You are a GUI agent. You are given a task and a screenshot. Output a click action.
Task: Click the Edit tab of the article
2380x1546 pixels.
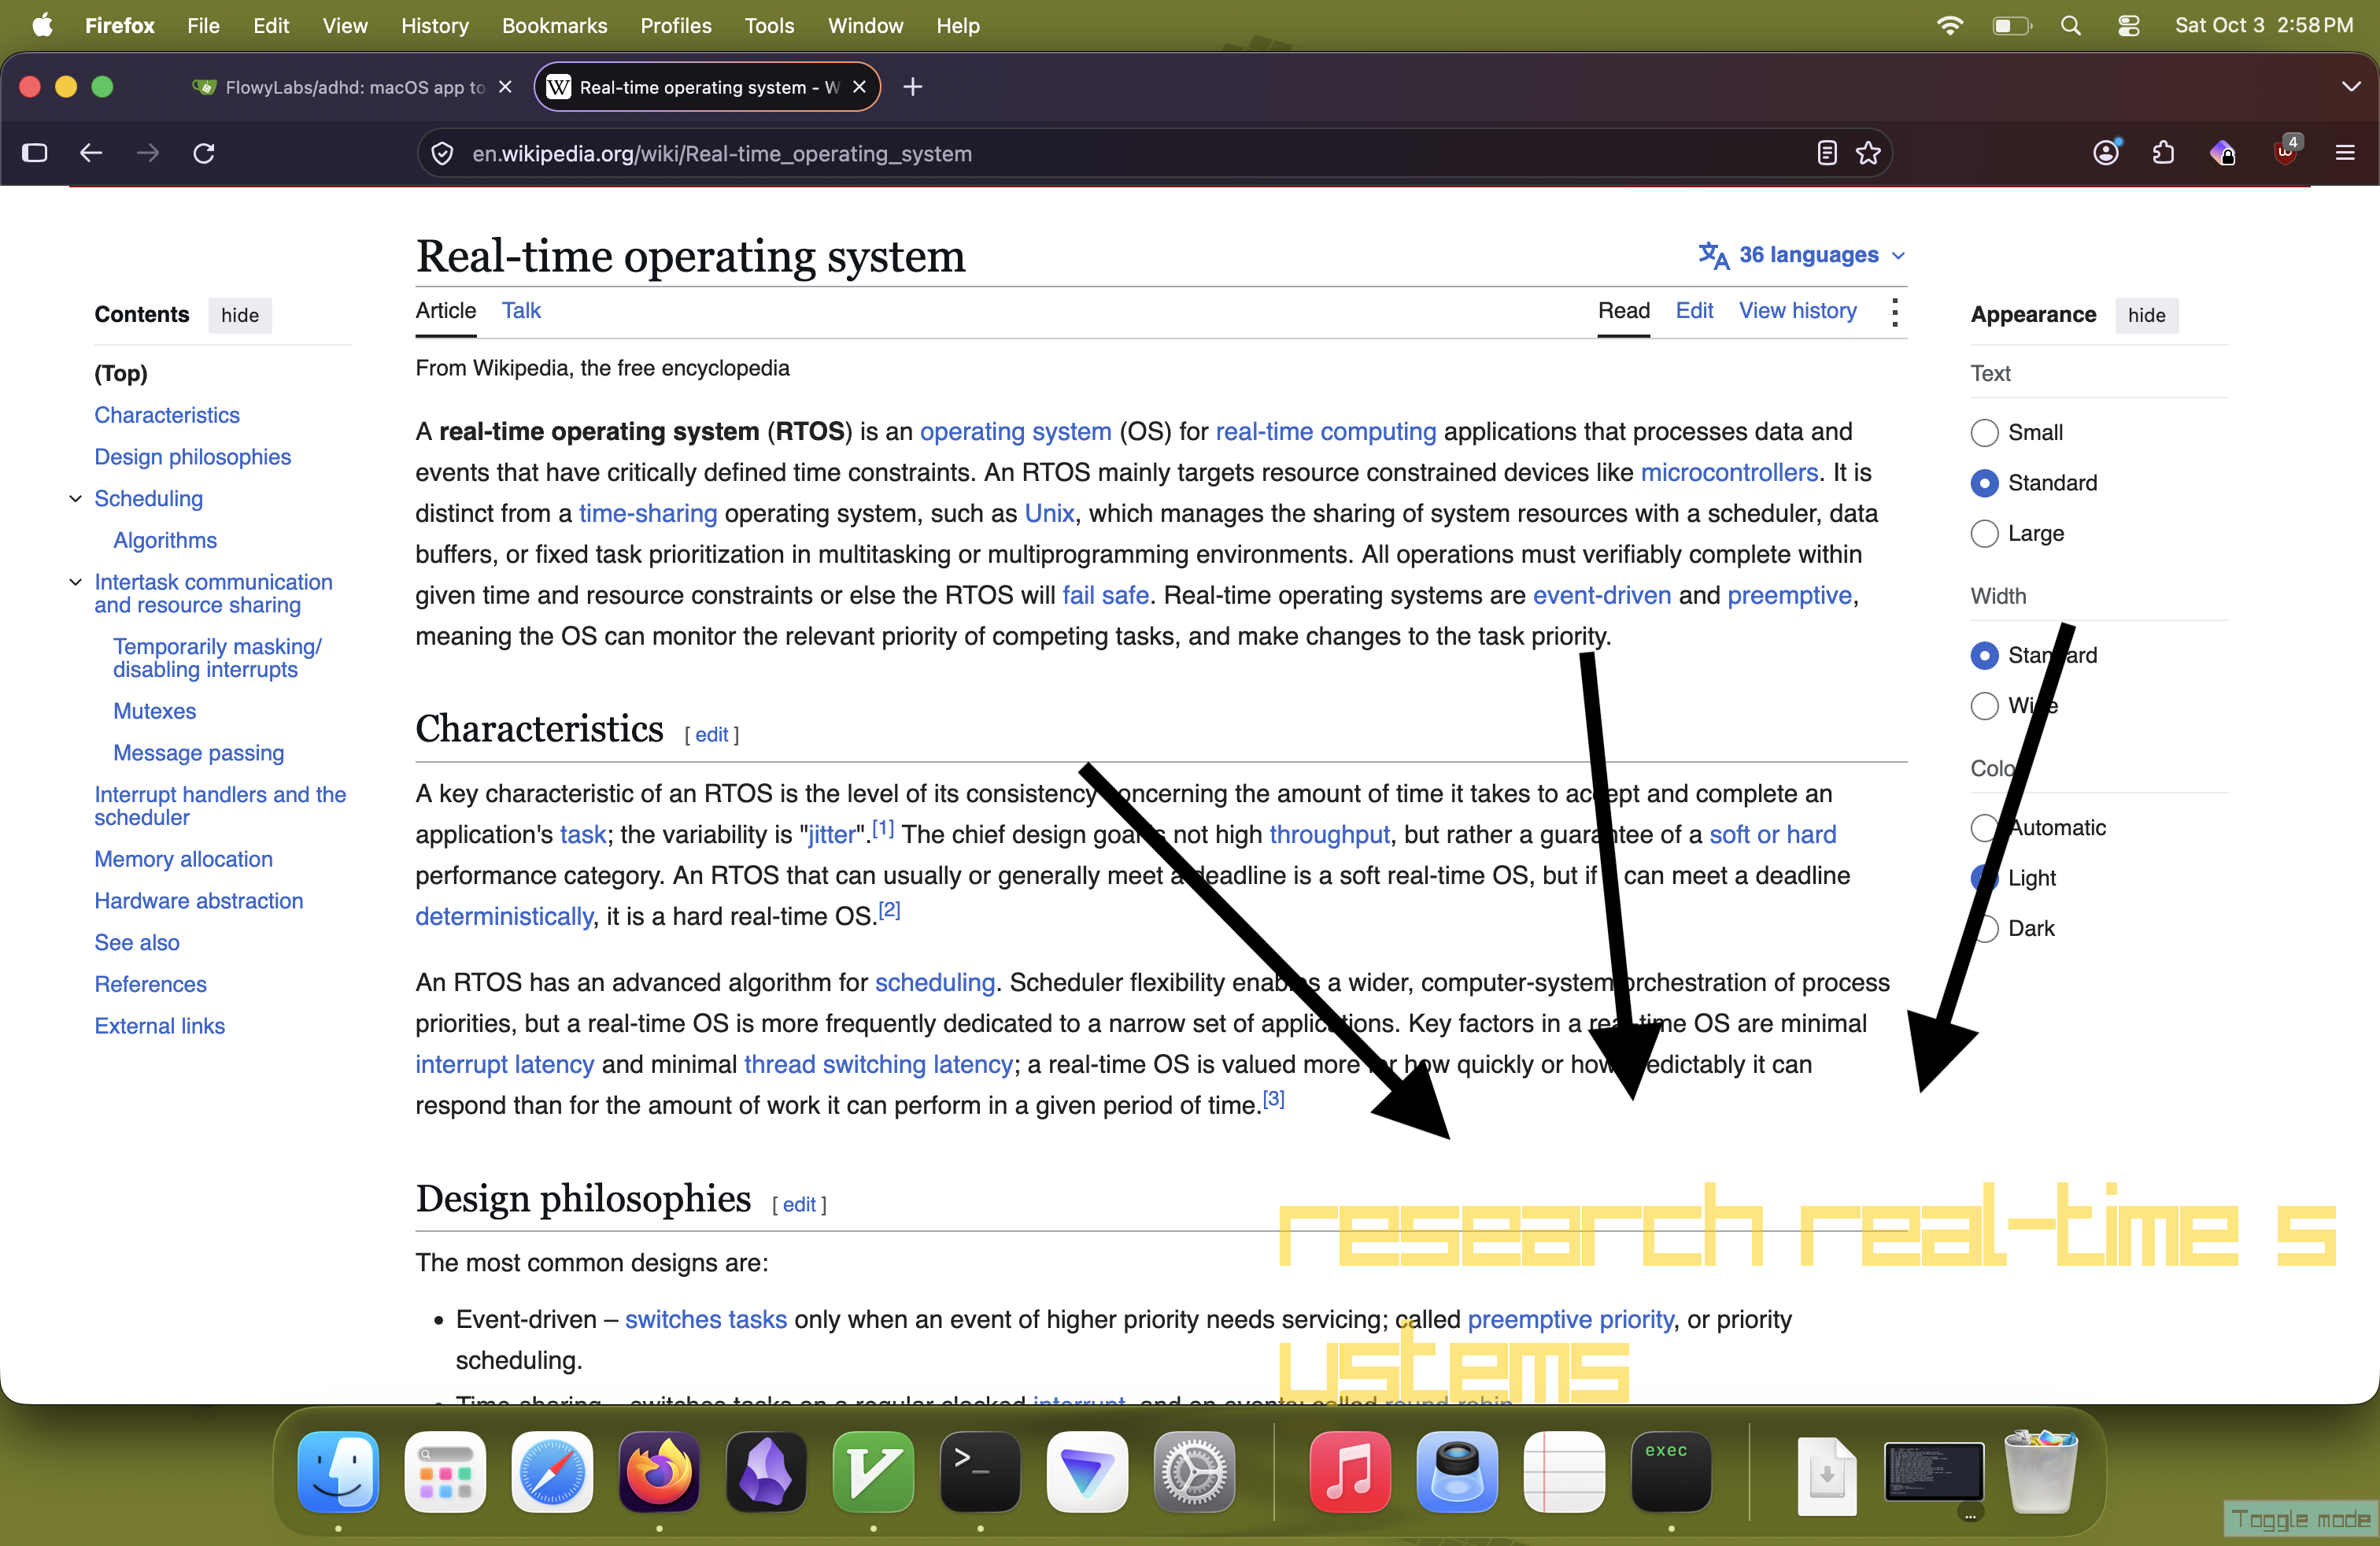pyautogui.click(x=1694, y=311)
